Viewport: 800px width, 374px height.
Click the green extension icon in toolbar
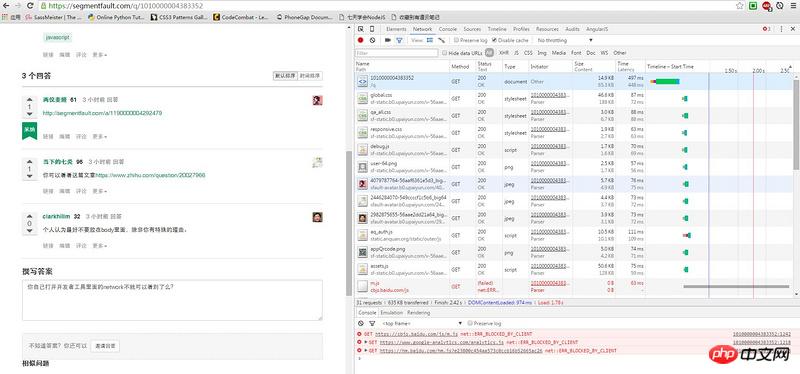click(x=753, y=6)
